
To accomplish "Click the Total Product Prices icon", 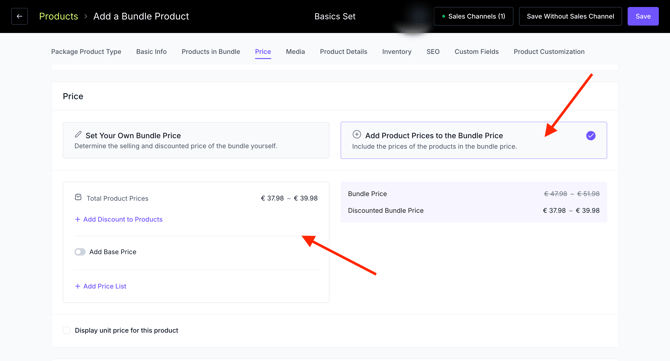I will pos(78,197).
